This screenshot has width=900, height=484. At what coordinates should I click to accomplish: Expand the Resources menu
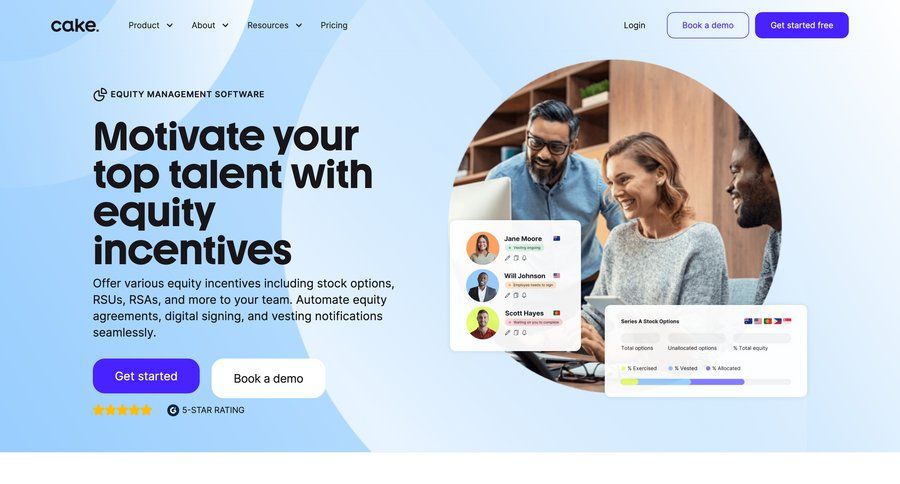point(274,25)
